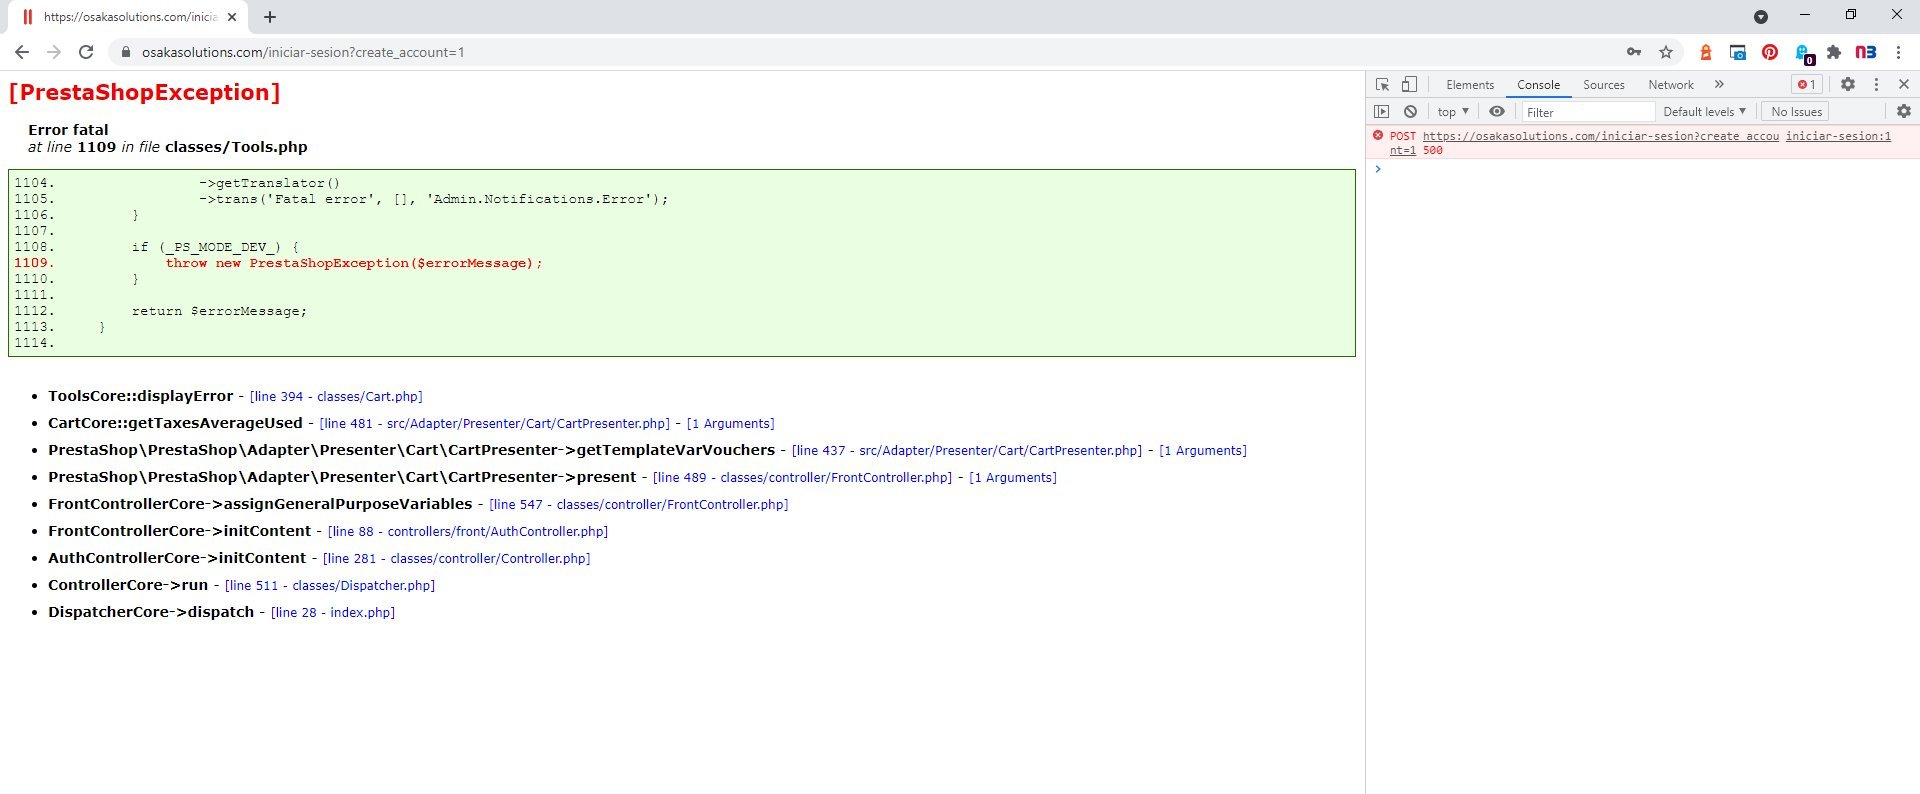Open a new browser tab

click(270, 17)
